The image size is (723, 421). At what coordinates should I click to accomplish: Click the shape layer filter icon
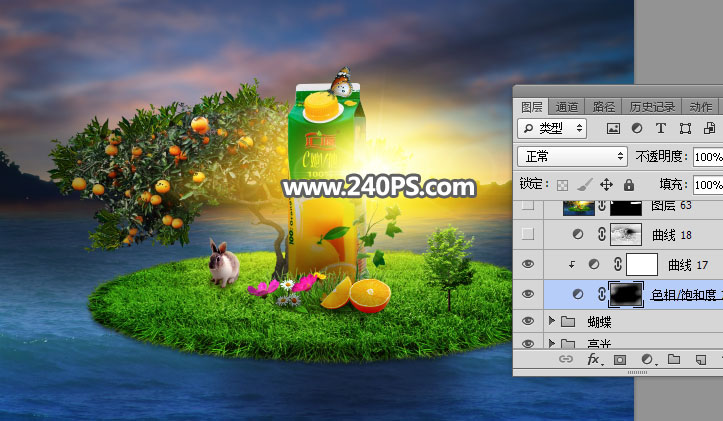685,129
